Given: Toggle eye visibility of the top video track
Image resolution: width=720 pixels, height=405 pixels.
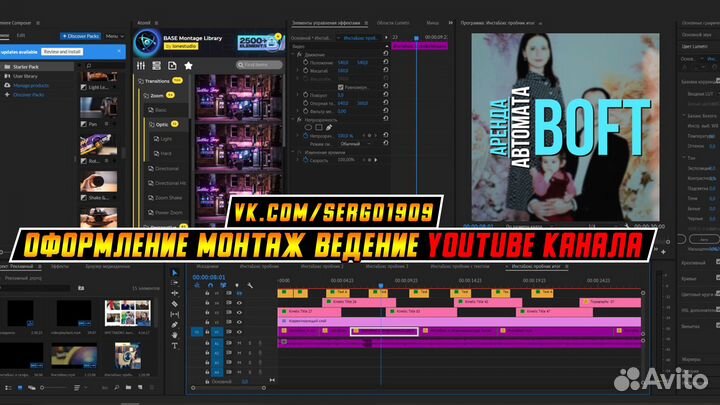Looking at the screenshot, I should pyautogui.click(x=238, y=291).
